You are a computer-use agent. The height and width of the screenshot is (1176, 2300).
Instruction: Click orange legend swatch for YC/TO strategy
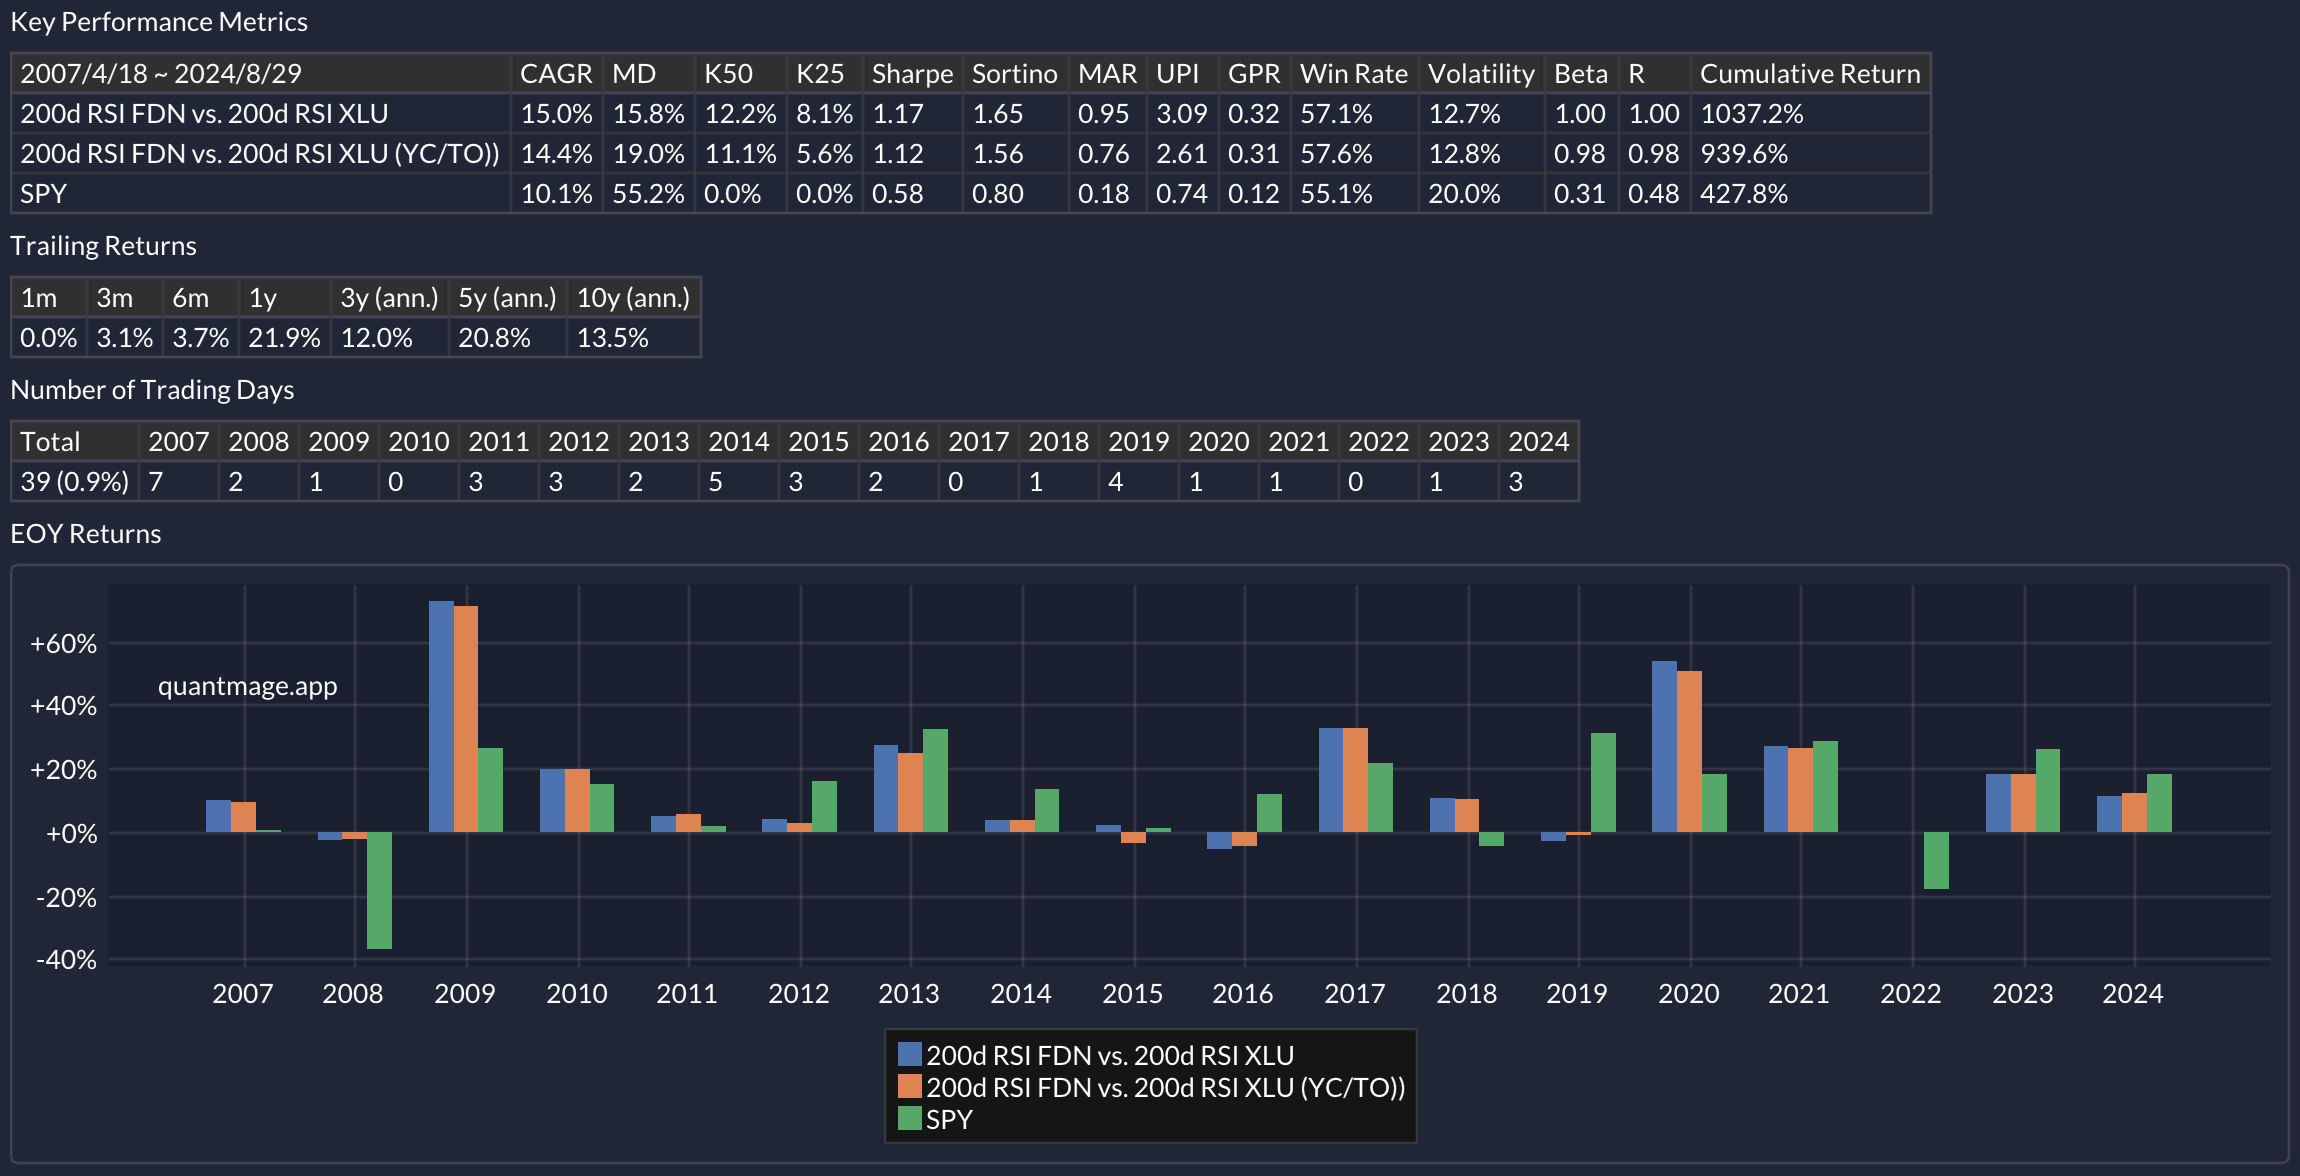coord(909,1086)
